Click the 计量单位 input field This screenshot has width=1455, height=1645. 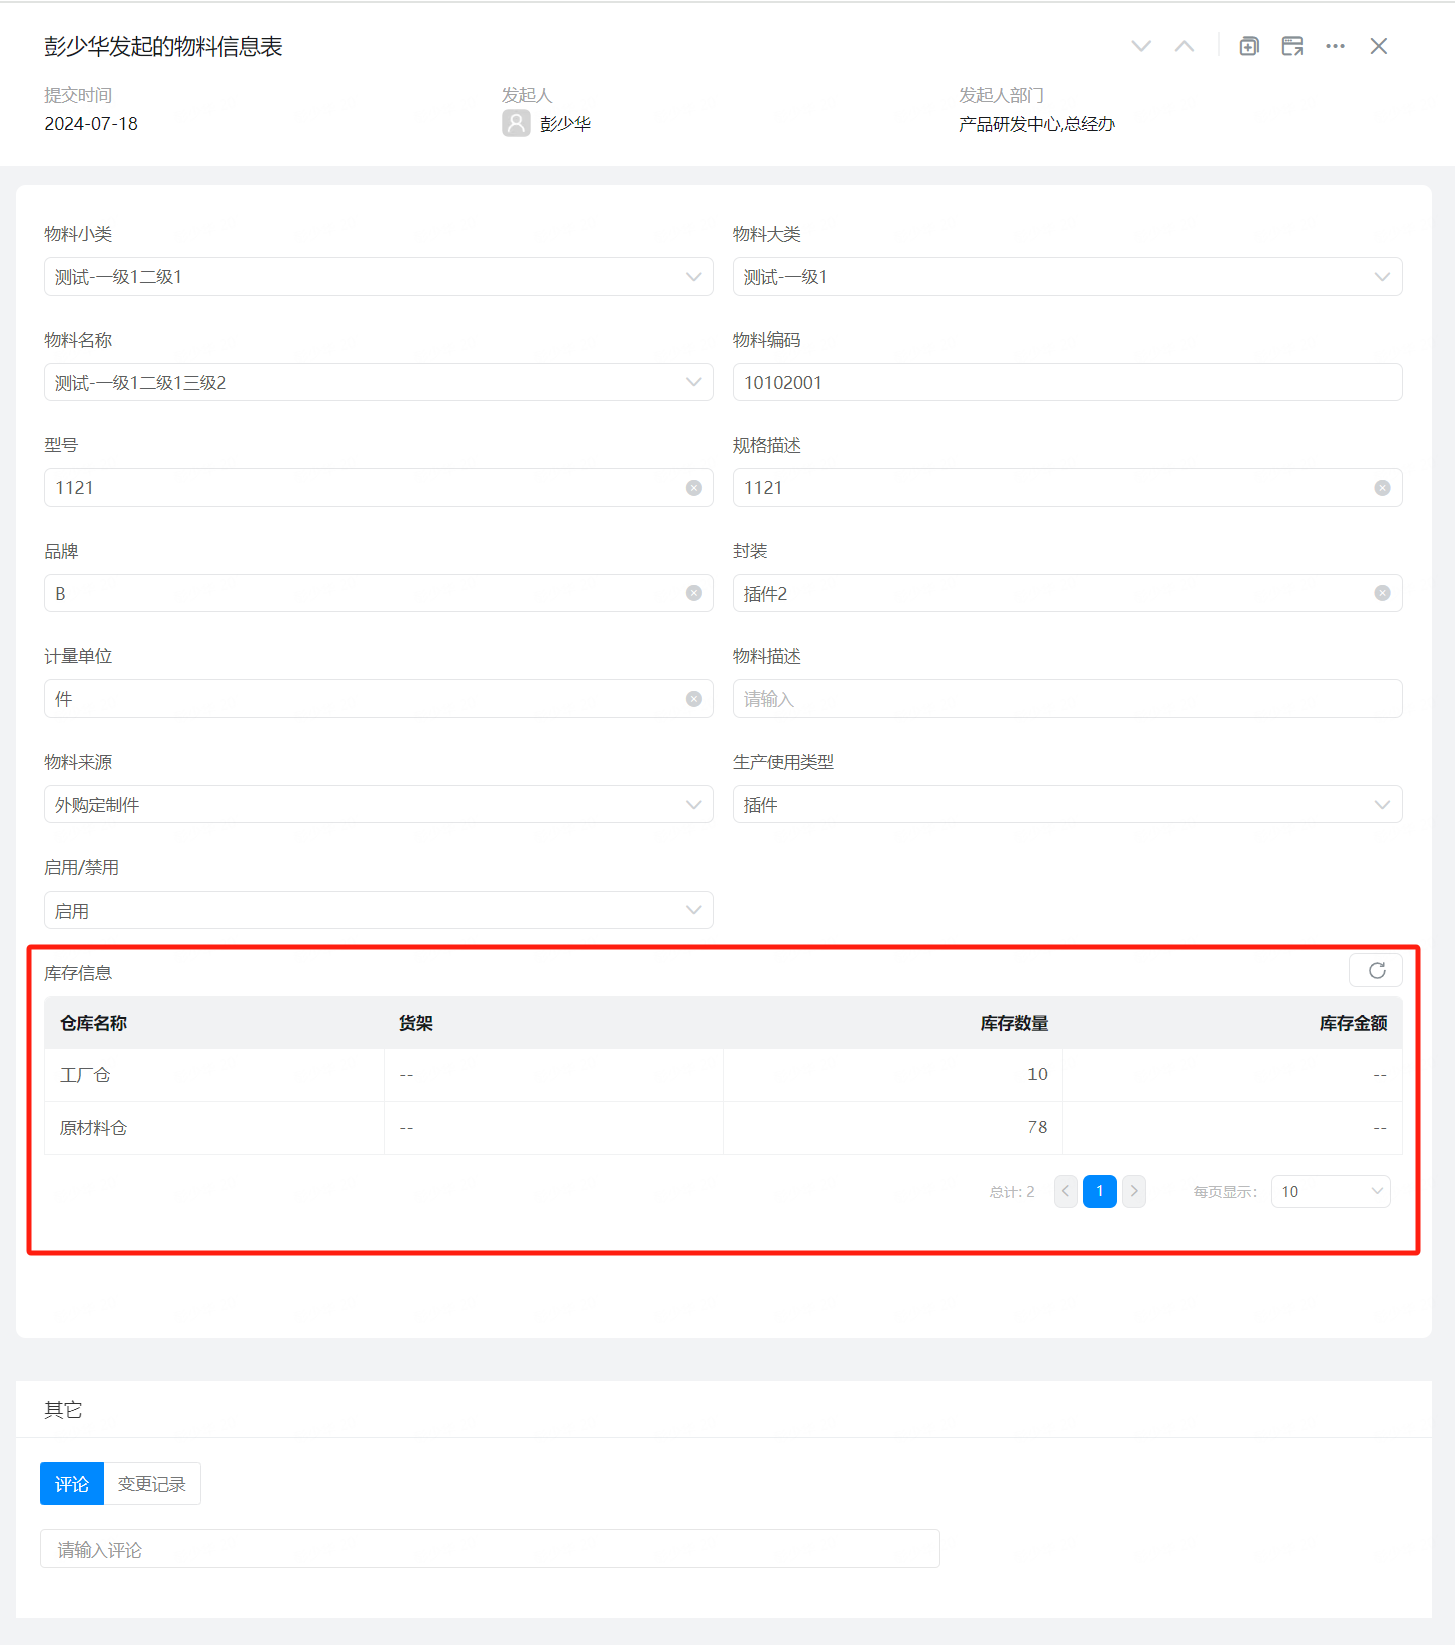[x=378, y=699]
